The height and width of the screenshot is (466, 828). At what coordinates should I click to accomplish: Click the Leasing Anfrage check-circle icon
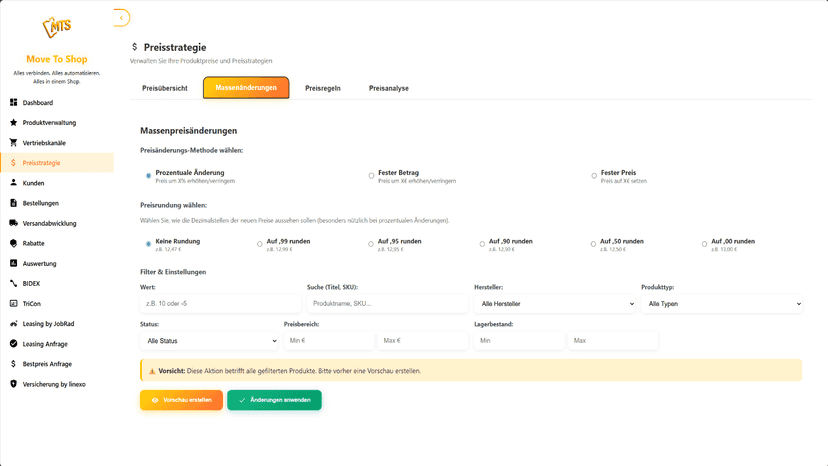pos(13,343)
